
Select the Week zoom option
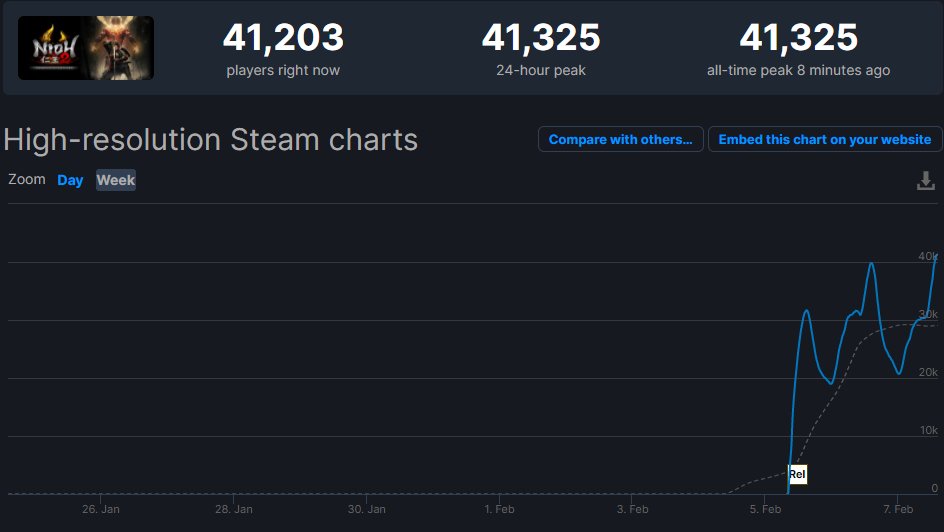pos(116,180)
